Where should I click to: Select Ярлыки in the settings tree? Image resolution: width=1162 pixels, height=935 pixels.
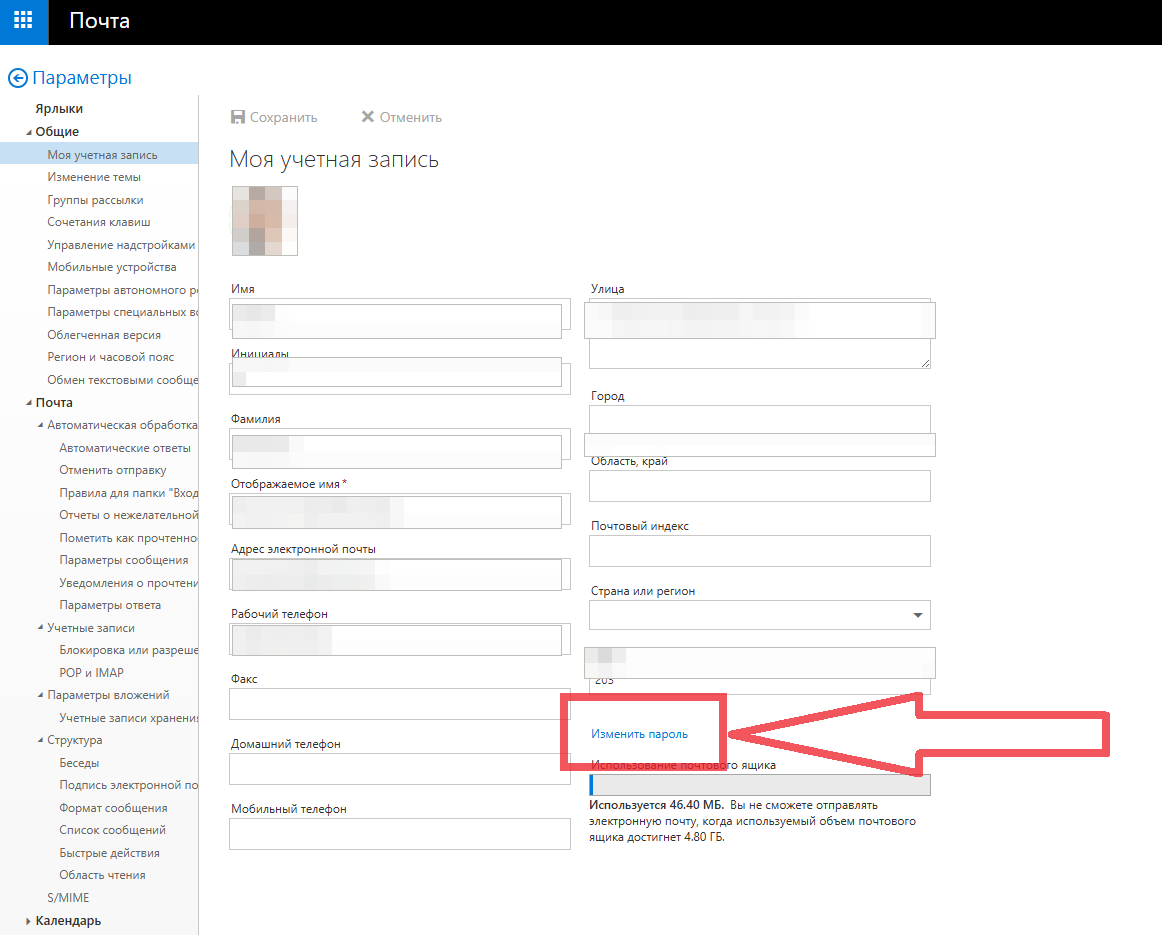[59, 109]
